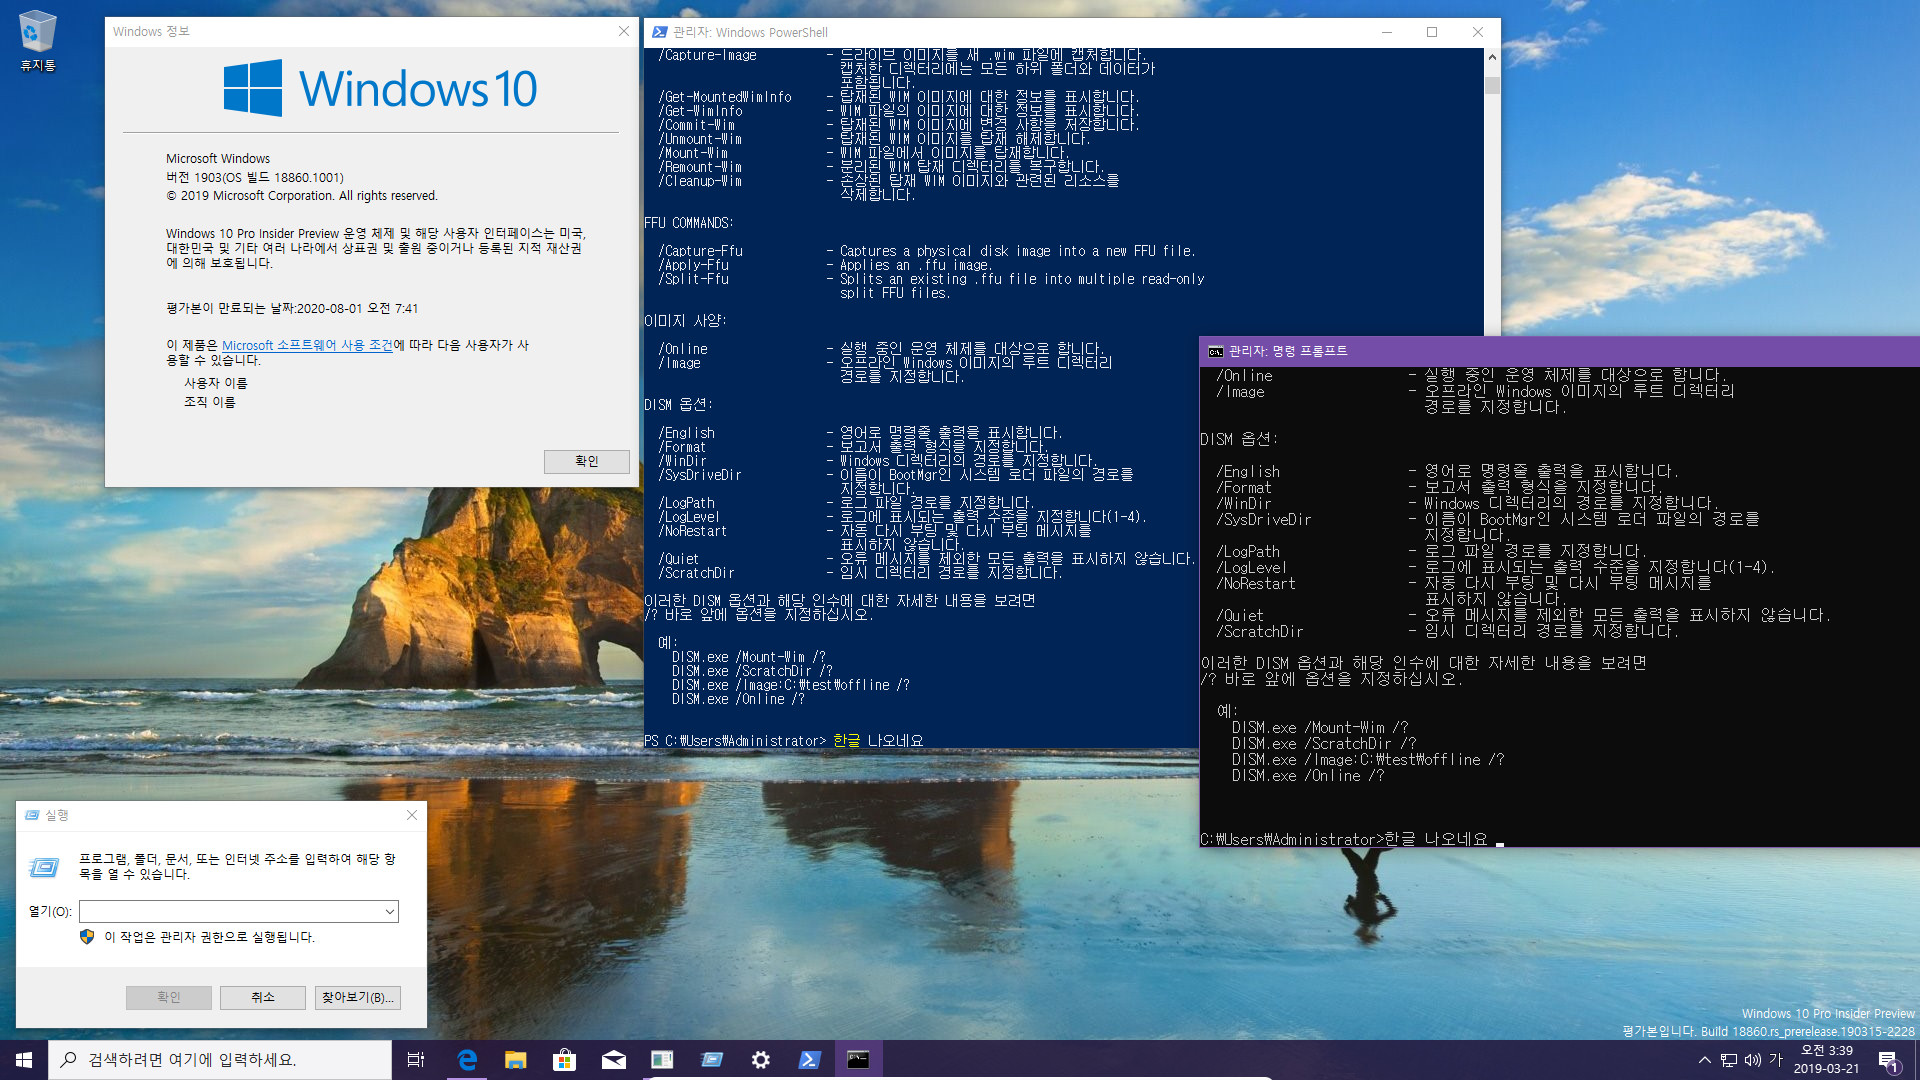Click the taskbar search box
The width and height of the screenshot is (1920, 1080).
tap(220, 1060)
